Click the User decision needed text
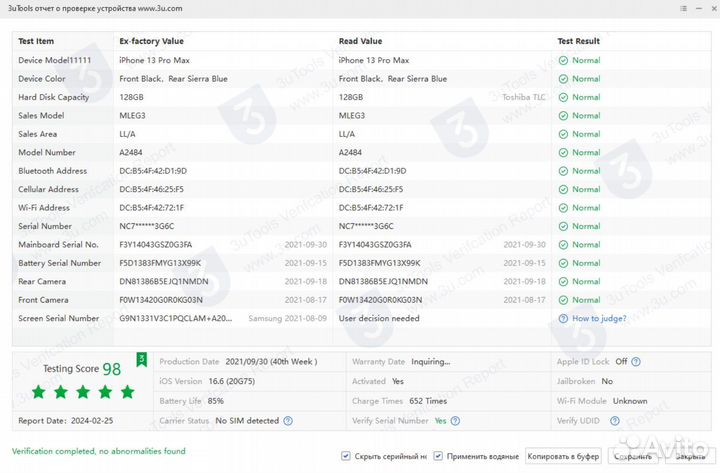Screen dimensions: 720x473 (379, 318)
